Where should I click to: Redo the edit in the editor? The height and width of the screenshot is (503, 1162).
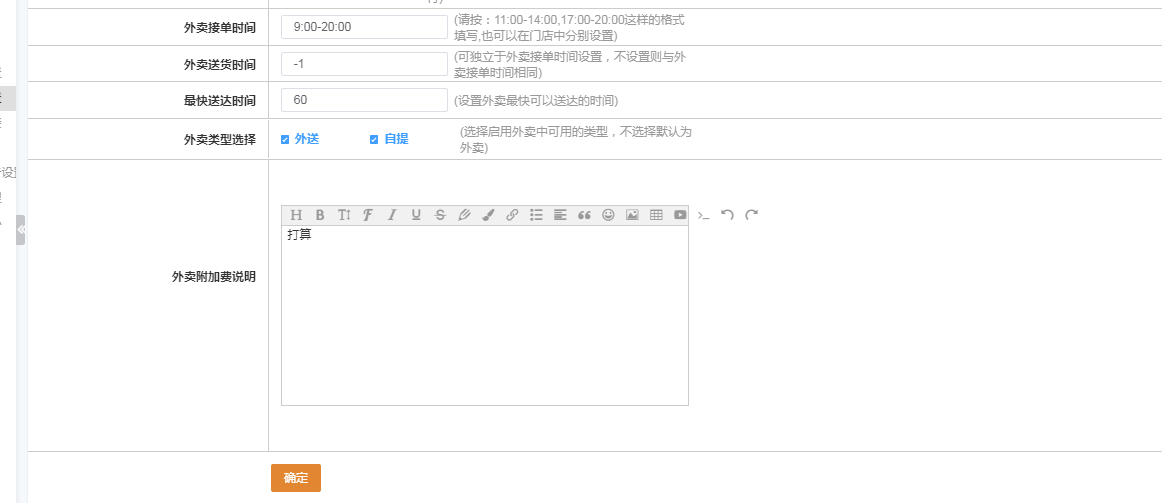pos(751,215)
